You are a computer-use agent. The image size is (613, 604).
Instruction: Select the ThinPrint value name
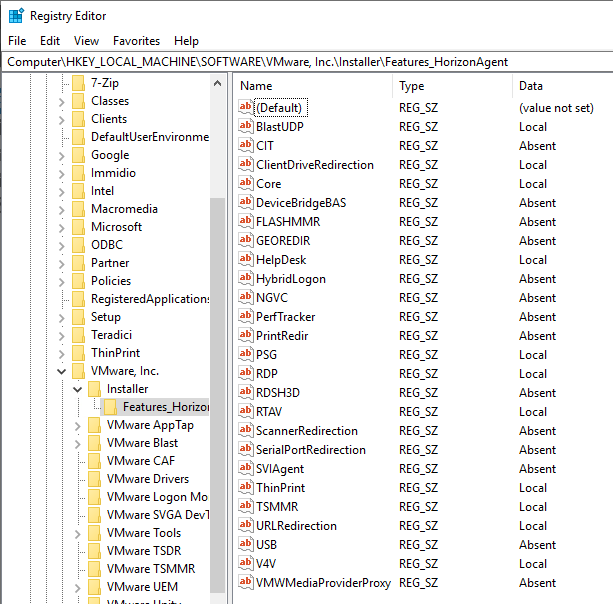(x=281, y=488)
